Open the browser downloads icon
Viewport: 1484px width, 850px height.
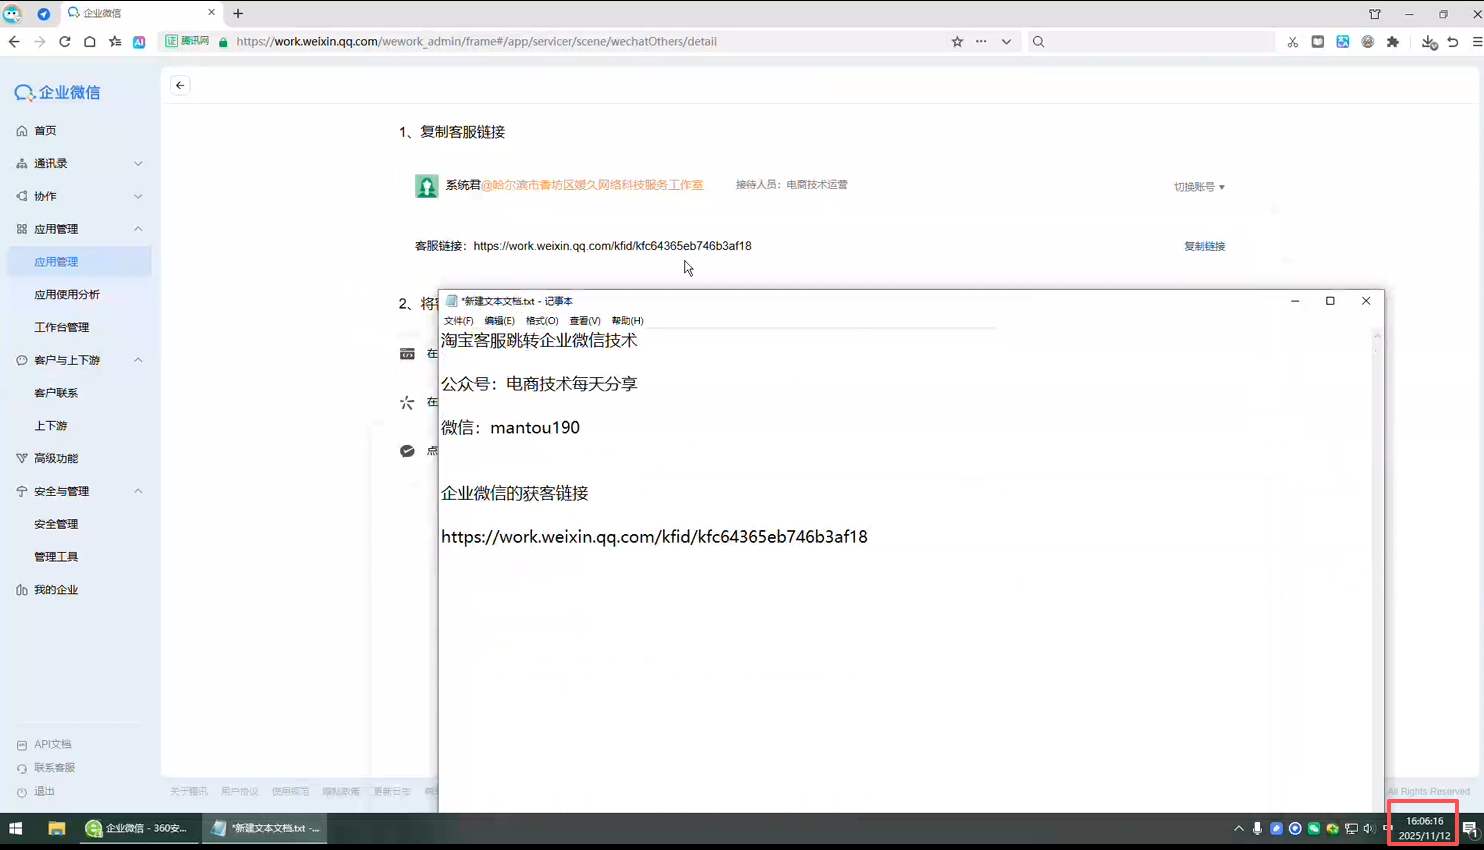(1428, 42)
